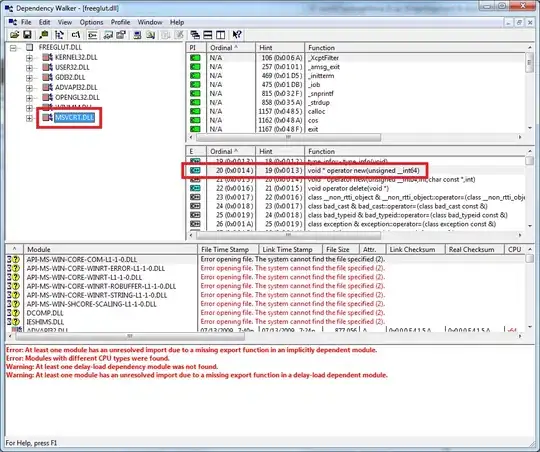Click the KERNEL32.DLL module icon in tree
Viewport: 540px width, 452px height.
coord(48,57)
